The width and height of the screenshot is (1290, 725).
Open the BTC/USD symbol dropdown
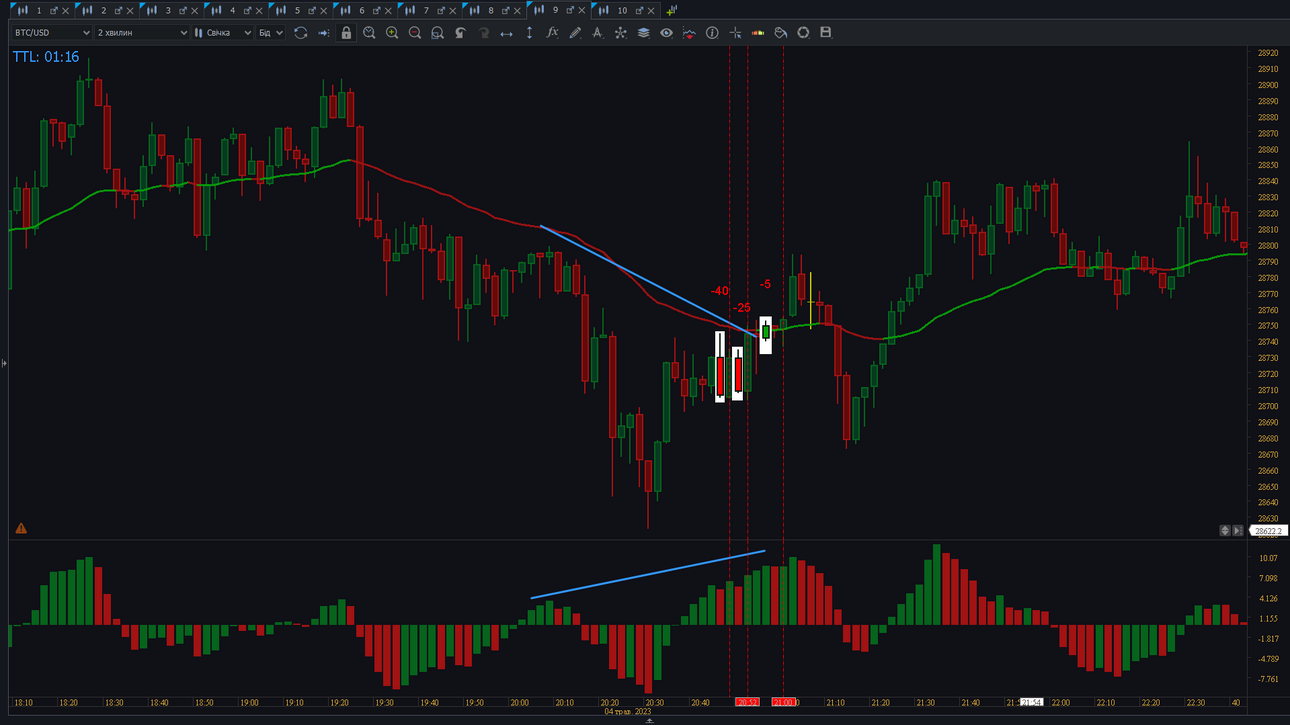(x=52, y=33)
